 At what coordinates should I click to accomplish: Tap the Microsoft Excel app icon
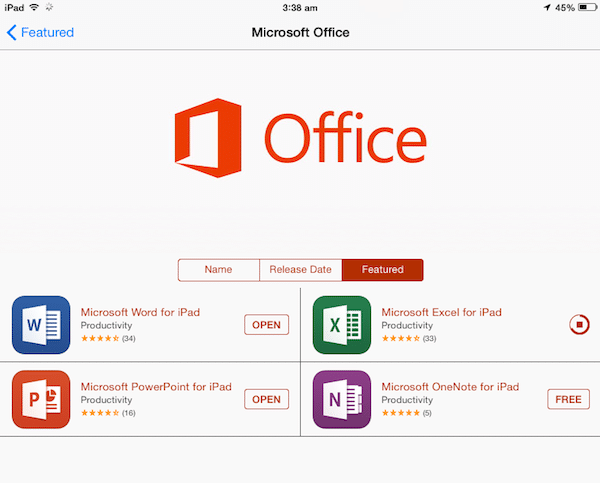[x=342, y=325]
